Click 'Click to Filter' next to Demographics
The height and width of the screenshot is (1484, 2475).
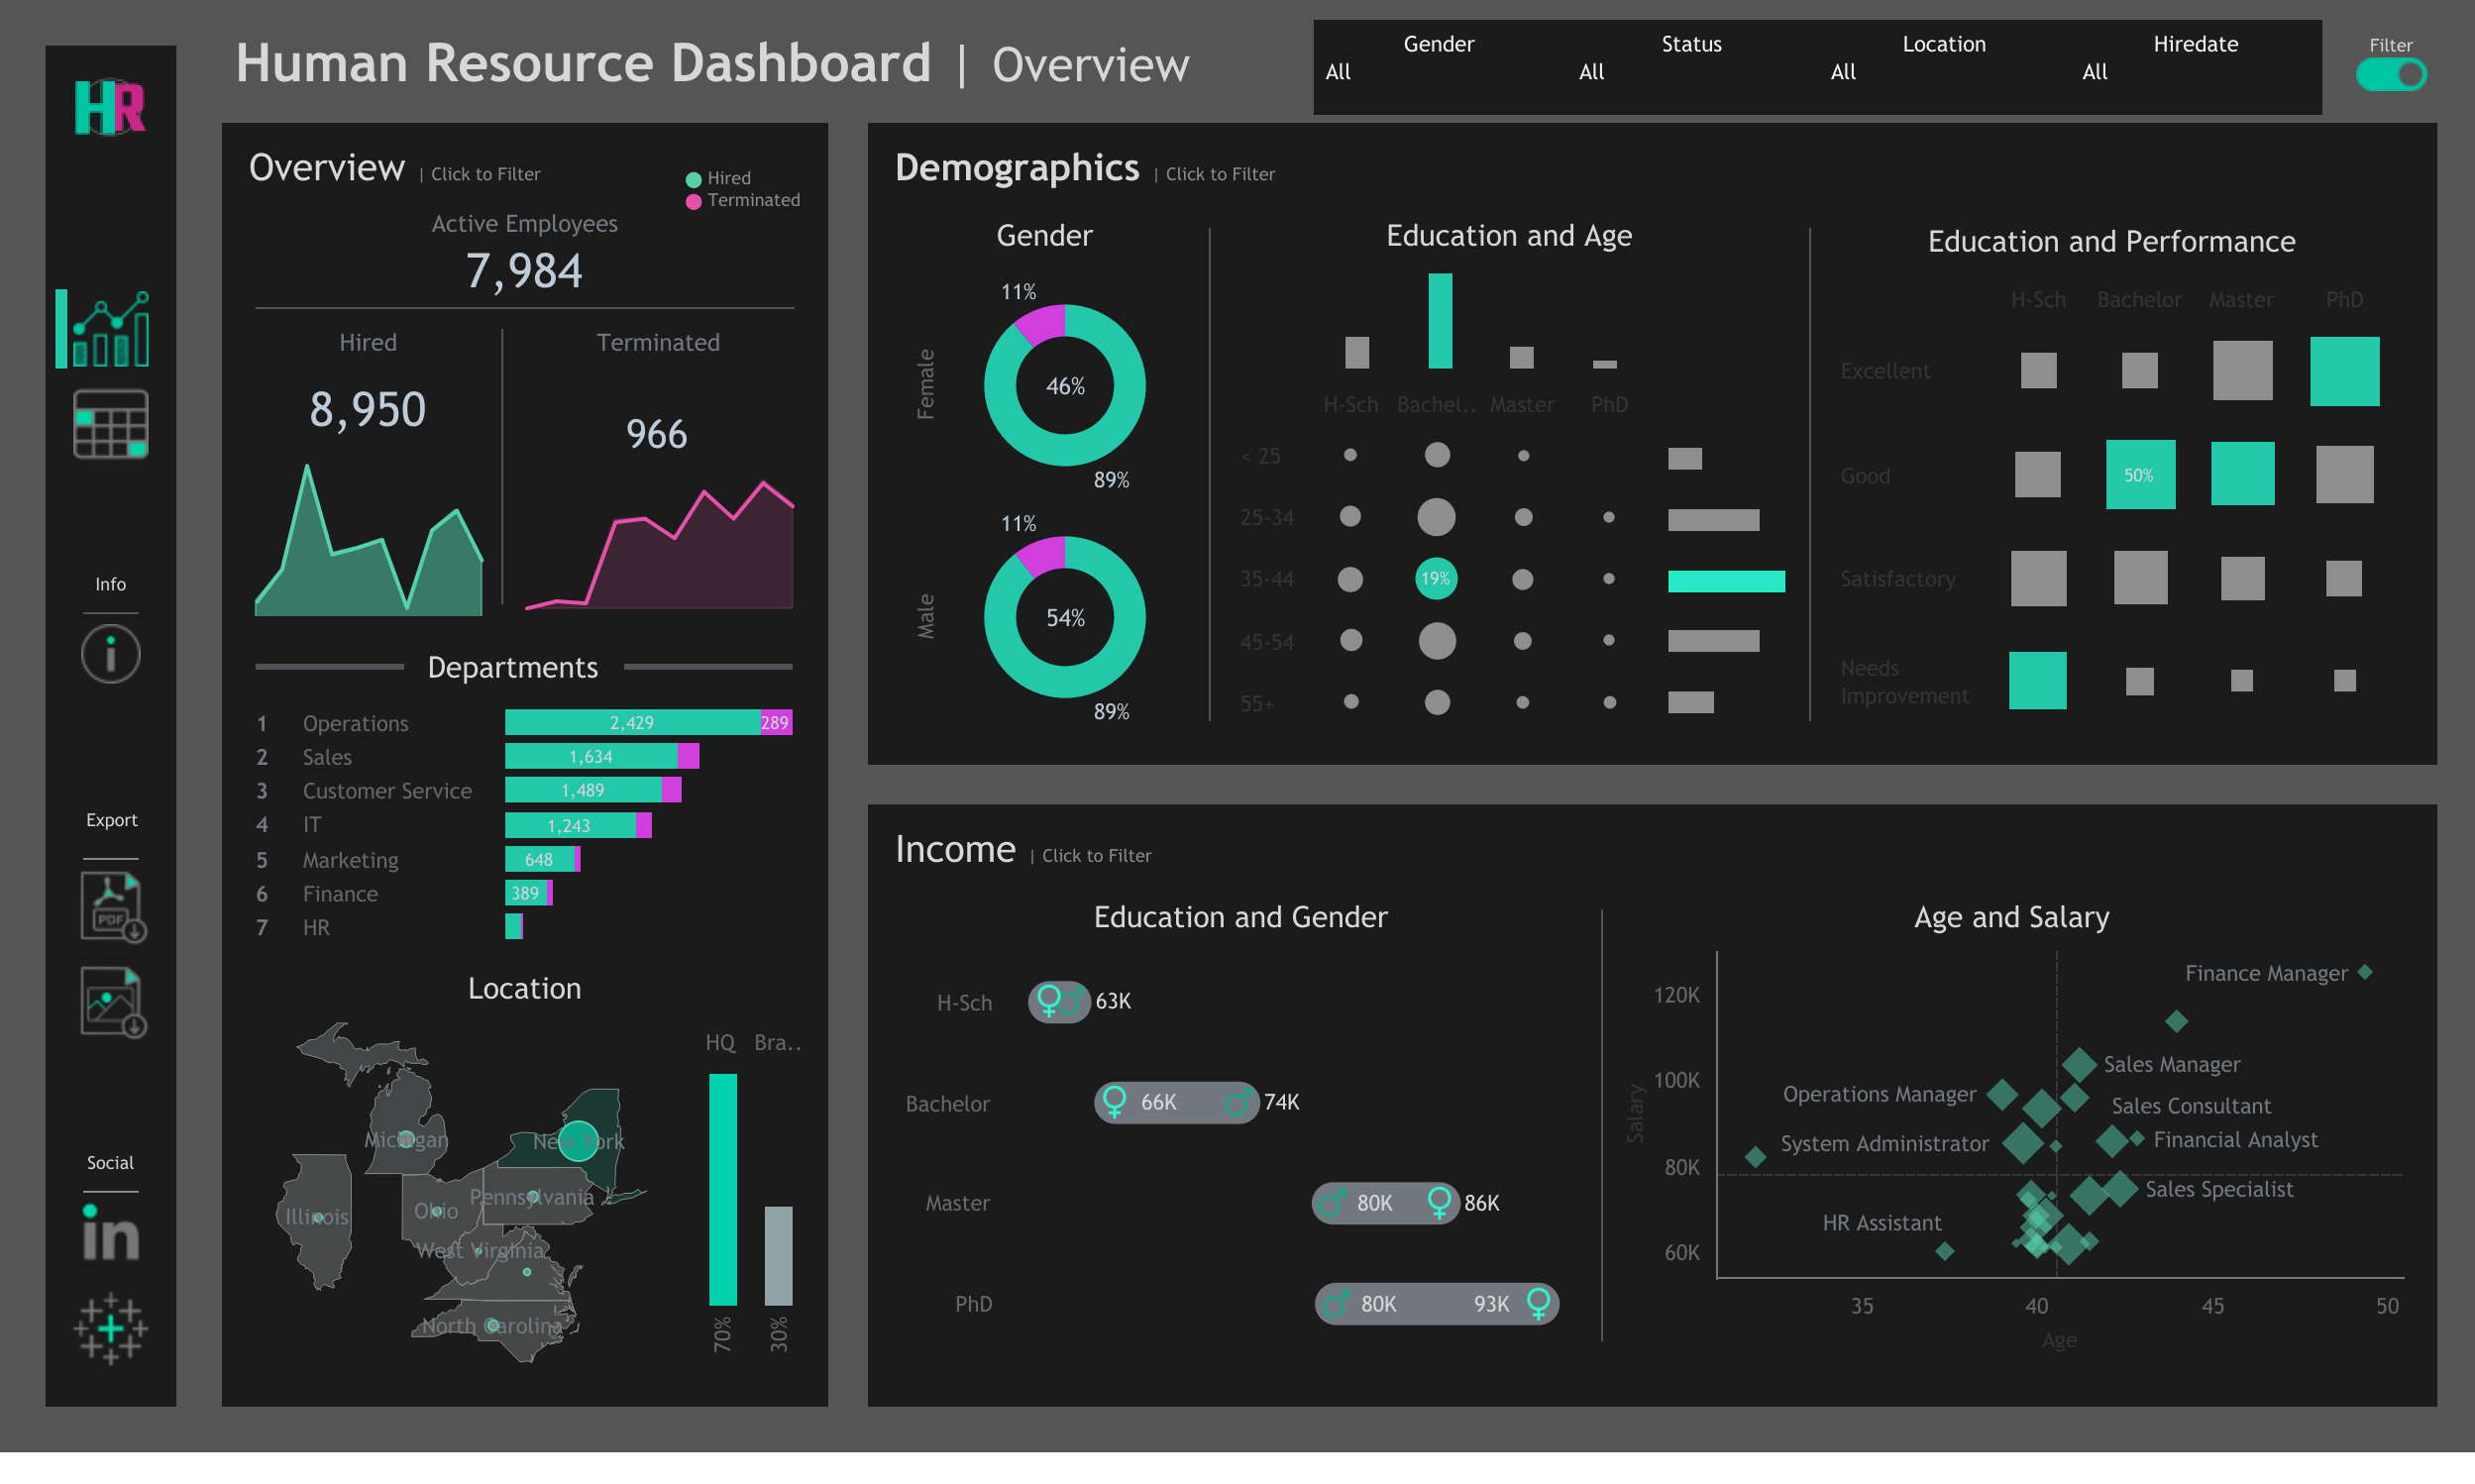coord(1220,173)
